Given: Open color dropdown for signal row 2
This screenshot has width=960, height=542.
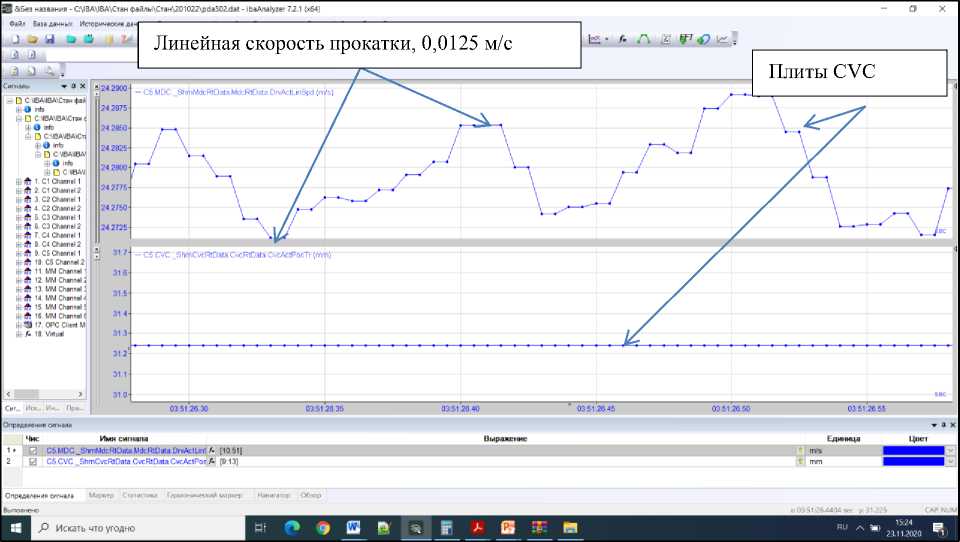Looking at the screenshot, I should (950, 461).
